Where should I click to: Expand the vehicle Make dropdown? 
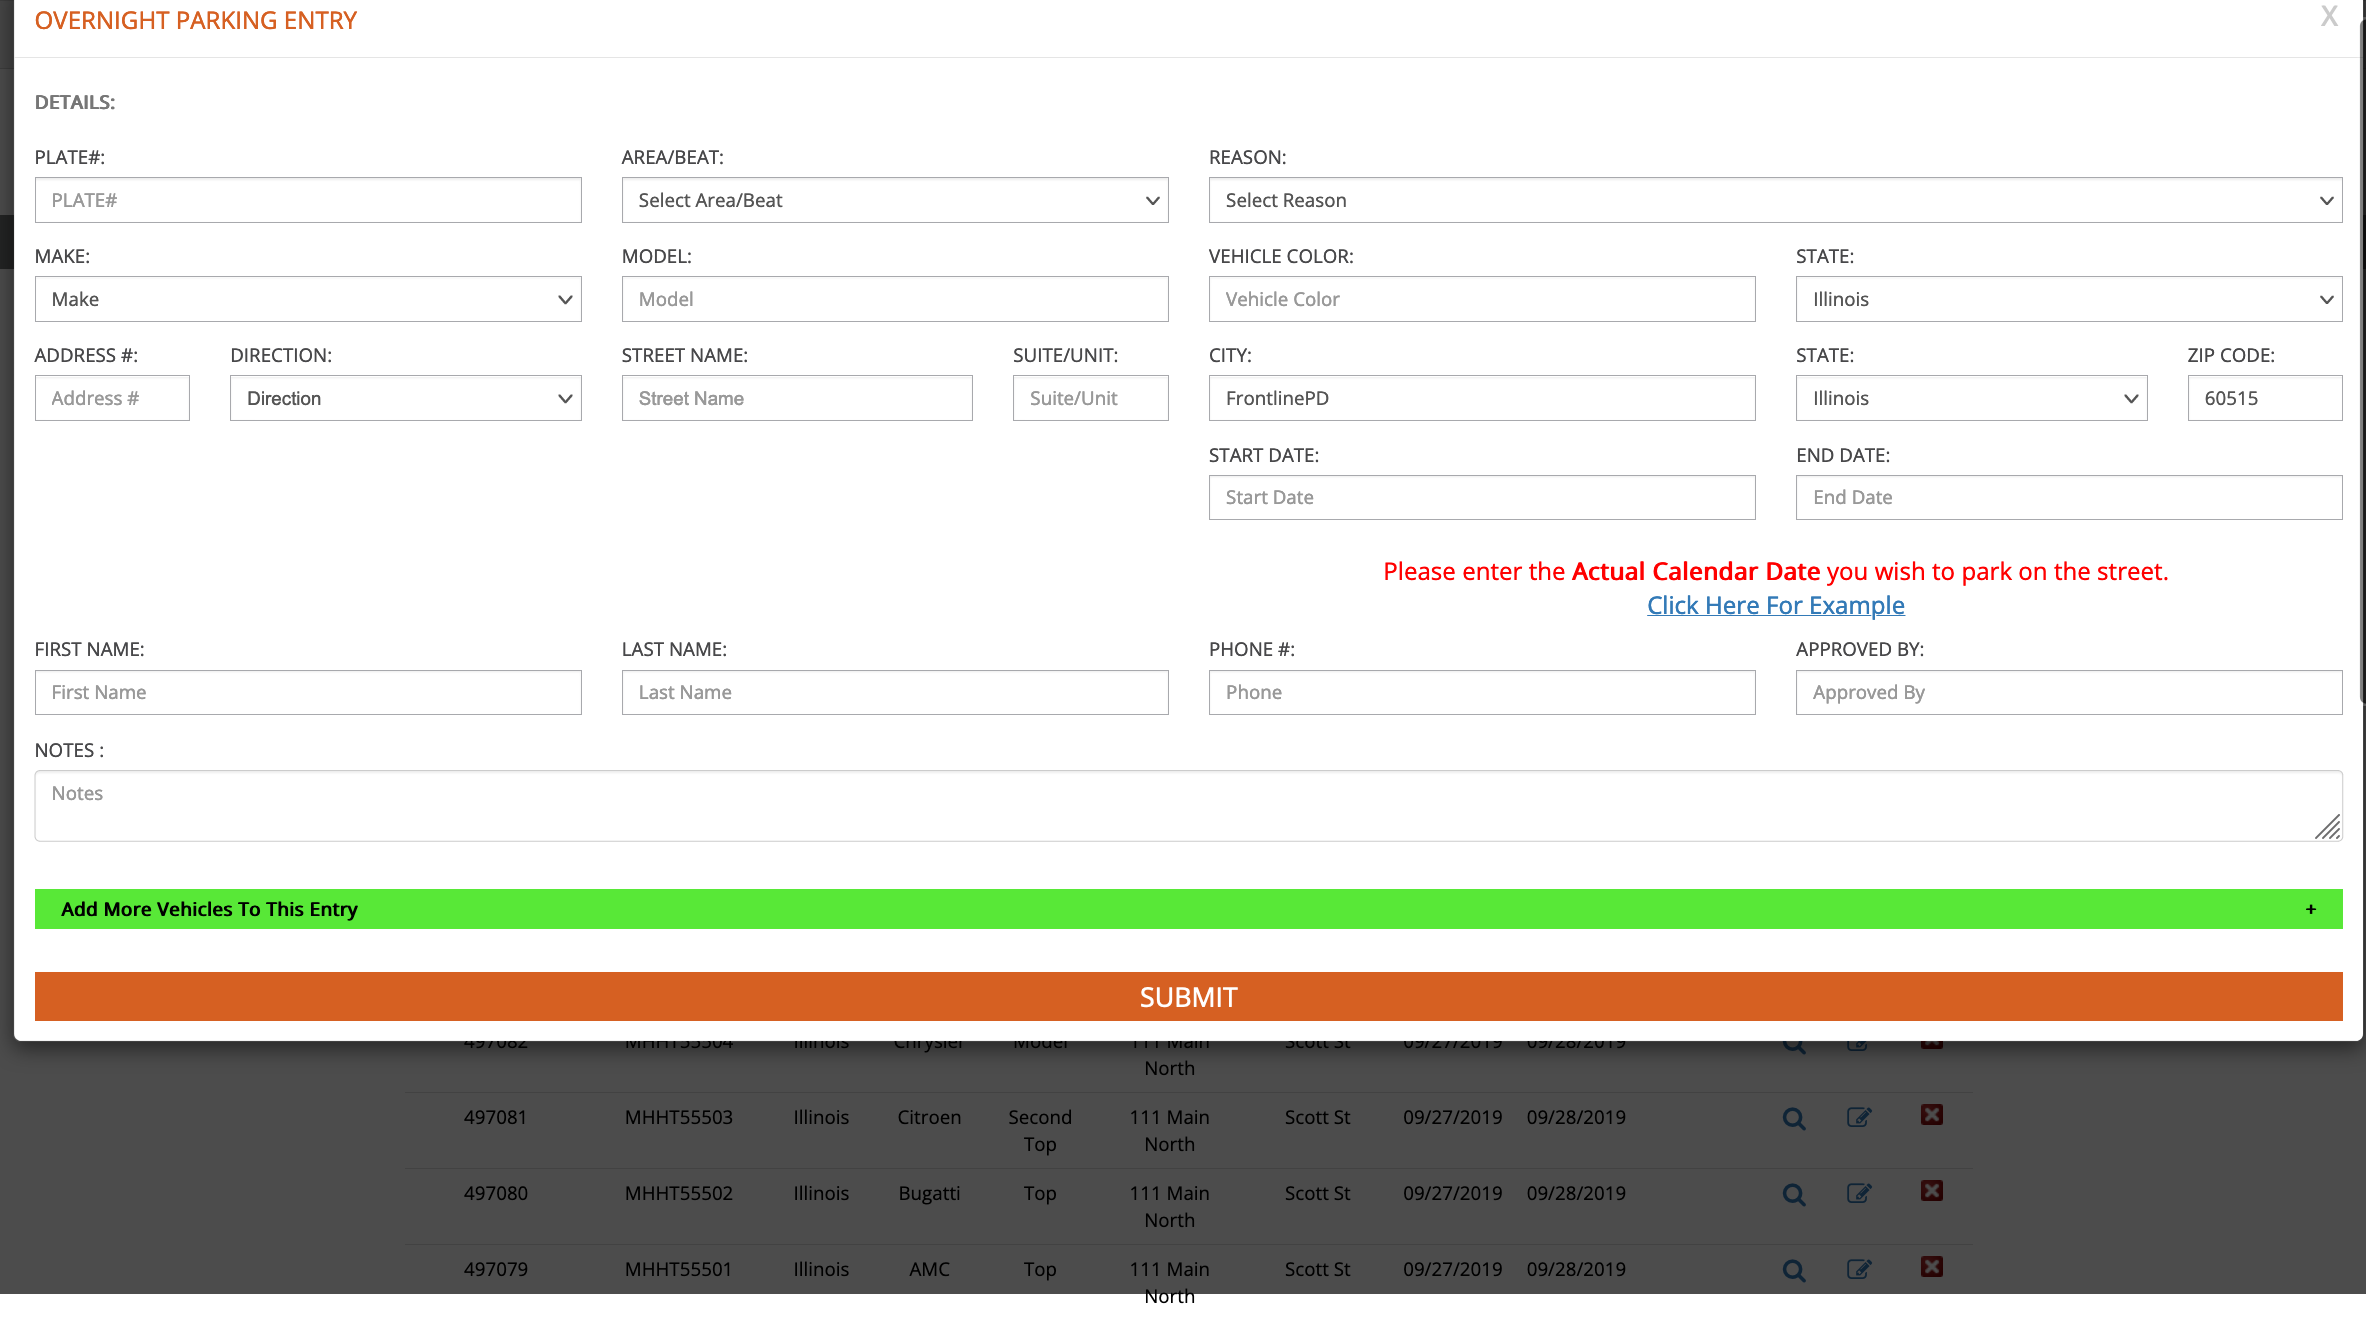click(308, 299)
